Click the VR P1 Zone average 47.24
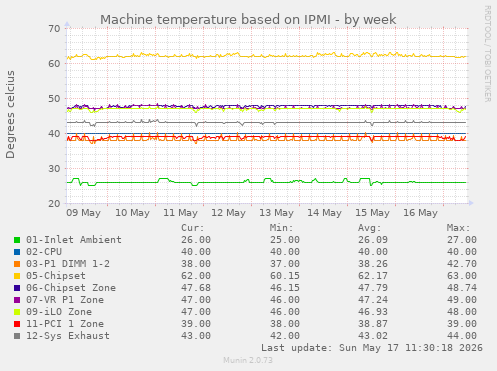This screenshot has width=497, height=371. [x=373, y=300]
